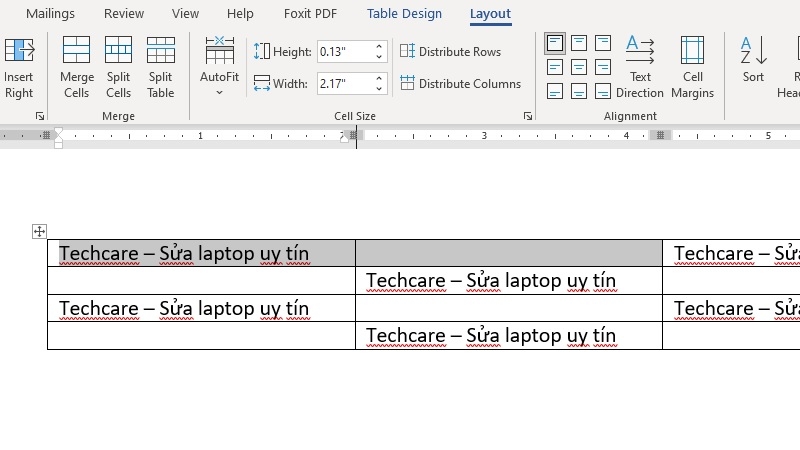
Task: Select Align Center
Action: pos(579,67)
